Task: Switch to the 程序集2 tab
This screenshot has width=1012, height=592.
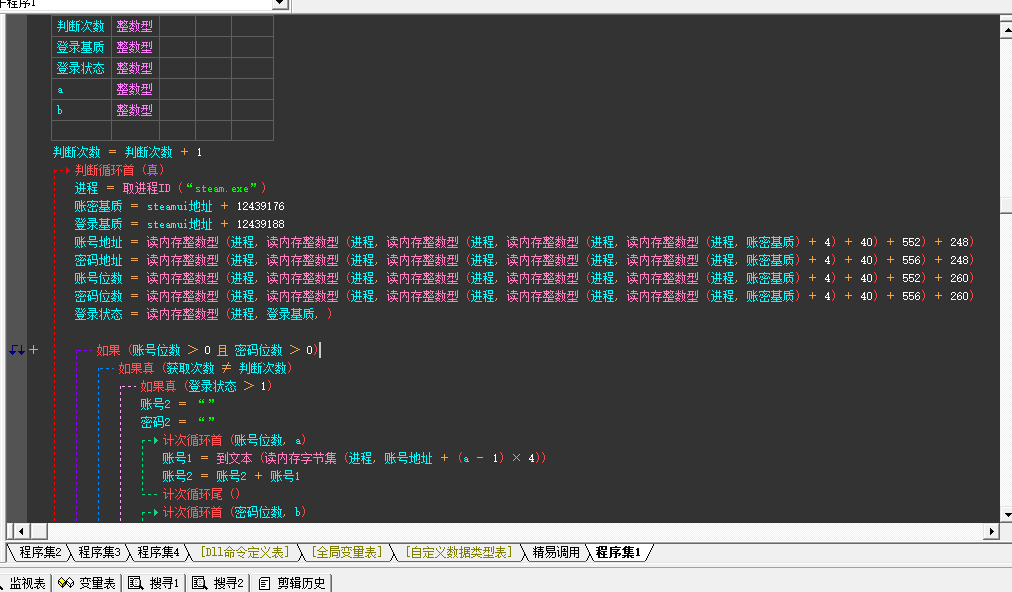Action: [x=40, y=552]
